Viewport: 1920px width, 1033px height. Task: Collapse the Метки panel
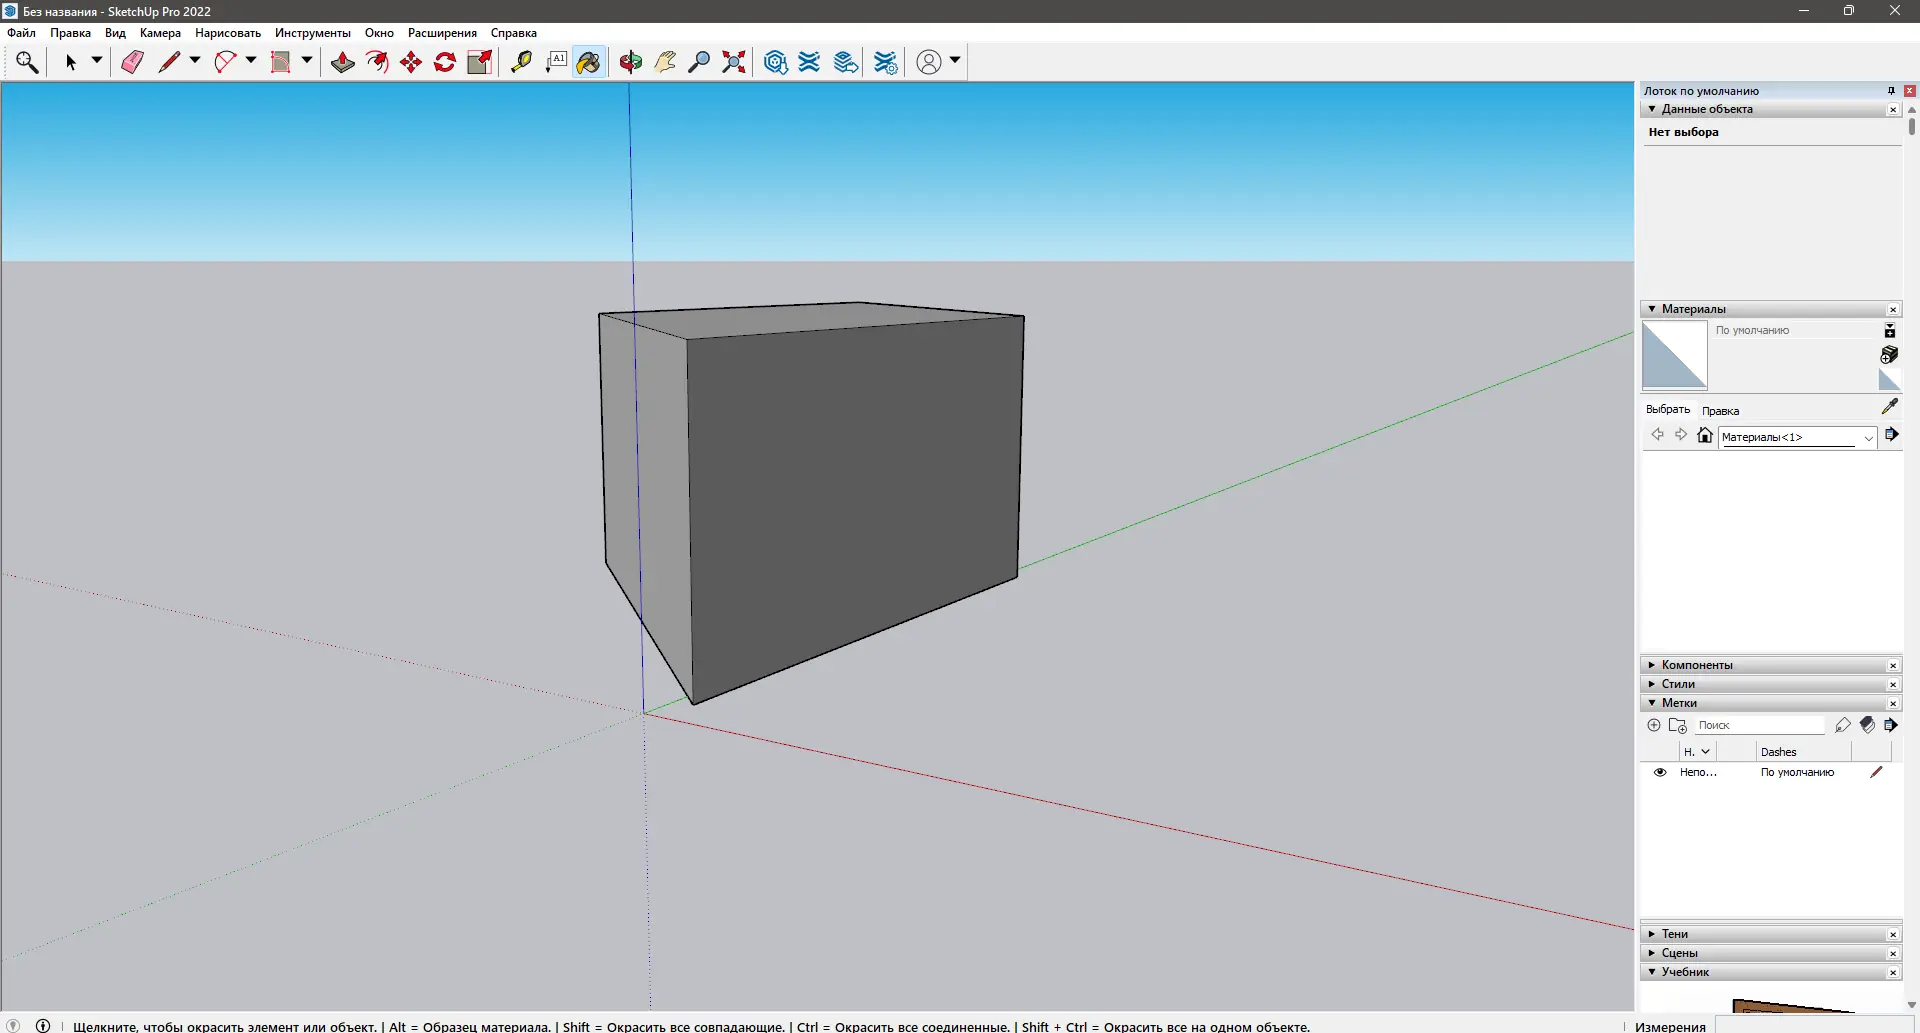coord(1652,703)
